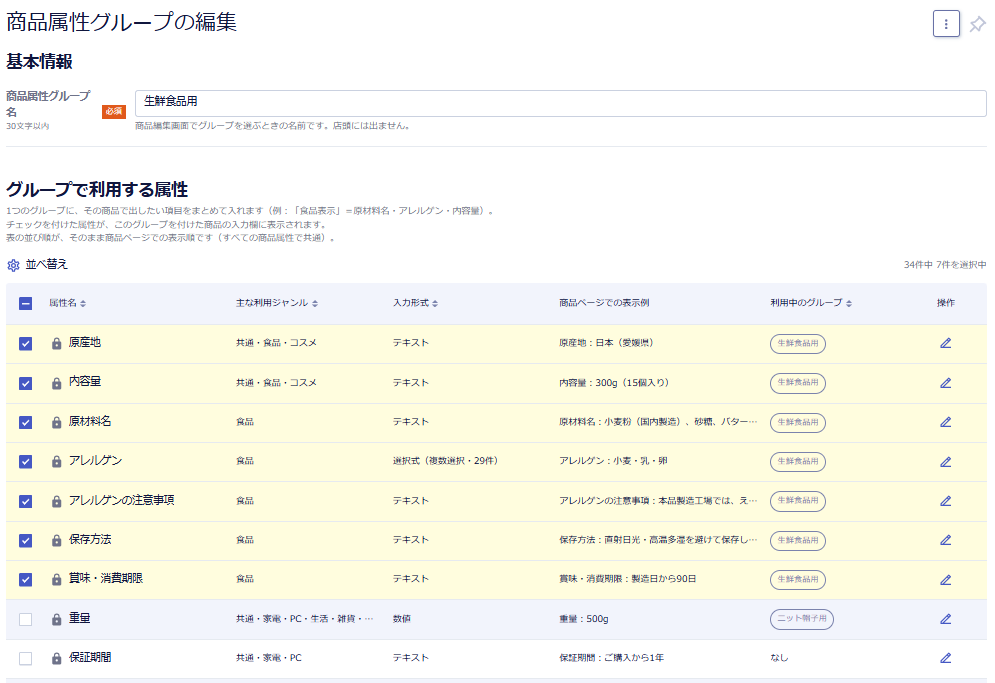The height and width of the screenshot is (683, 995).
Task: Focus the 商品属性グループ名 input field
Action: coord(560,103)
